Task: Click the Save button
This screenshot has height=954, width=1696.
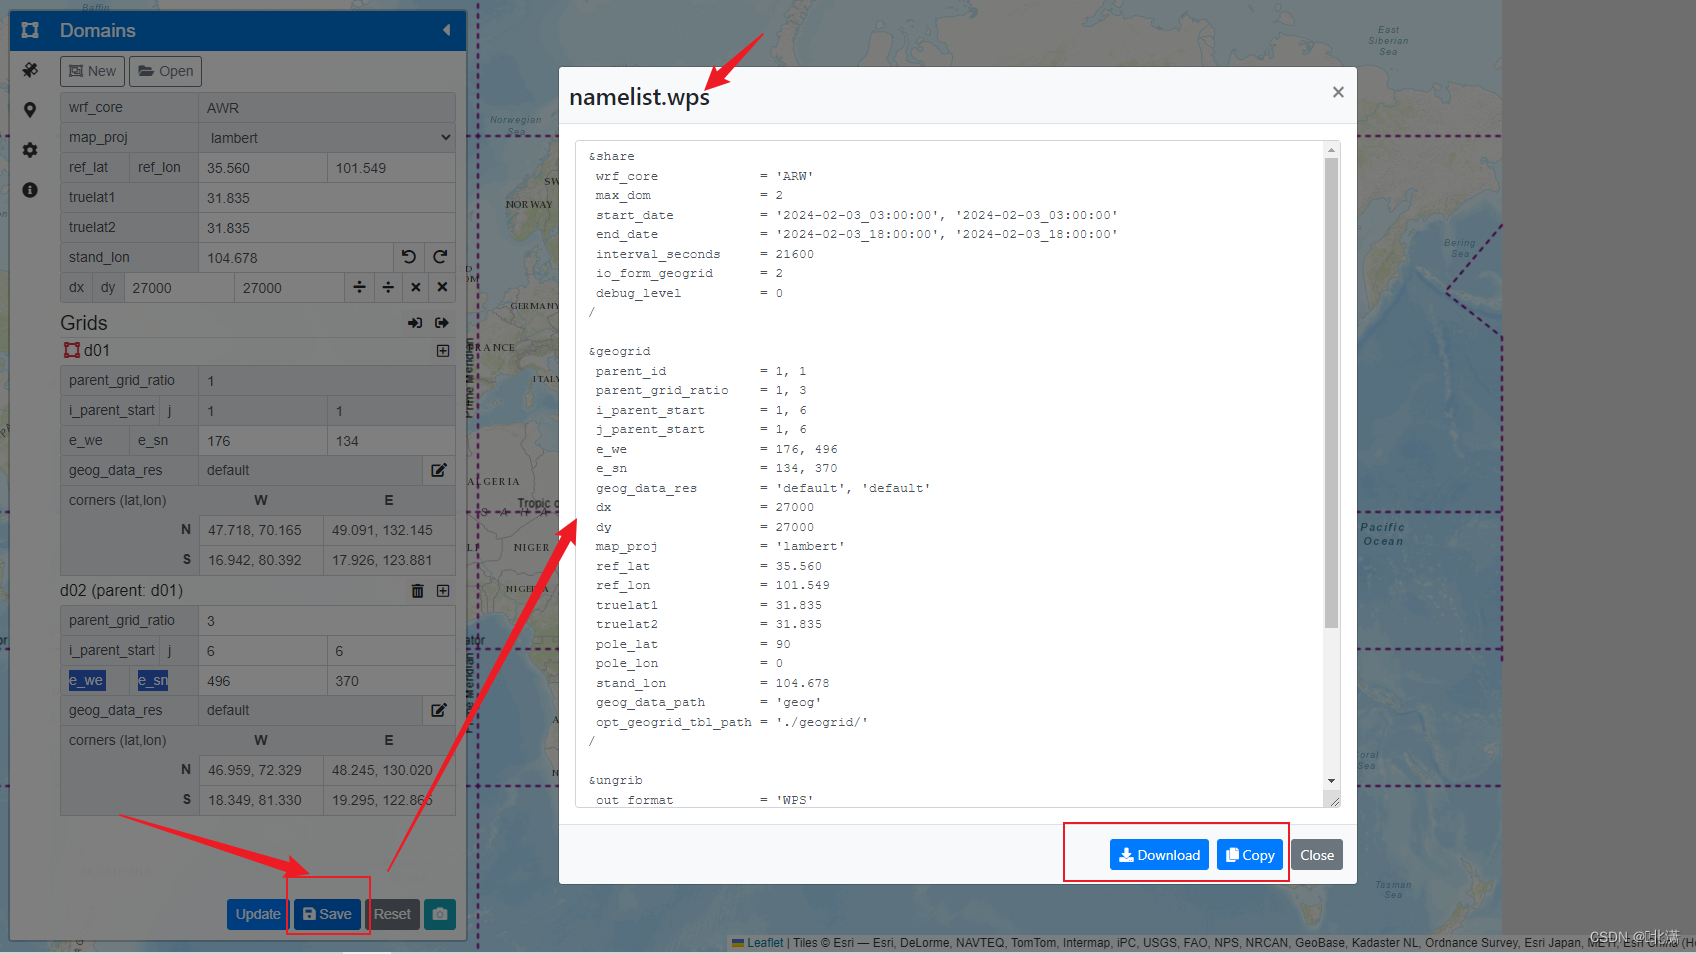Action: click(x=327, y=914)
